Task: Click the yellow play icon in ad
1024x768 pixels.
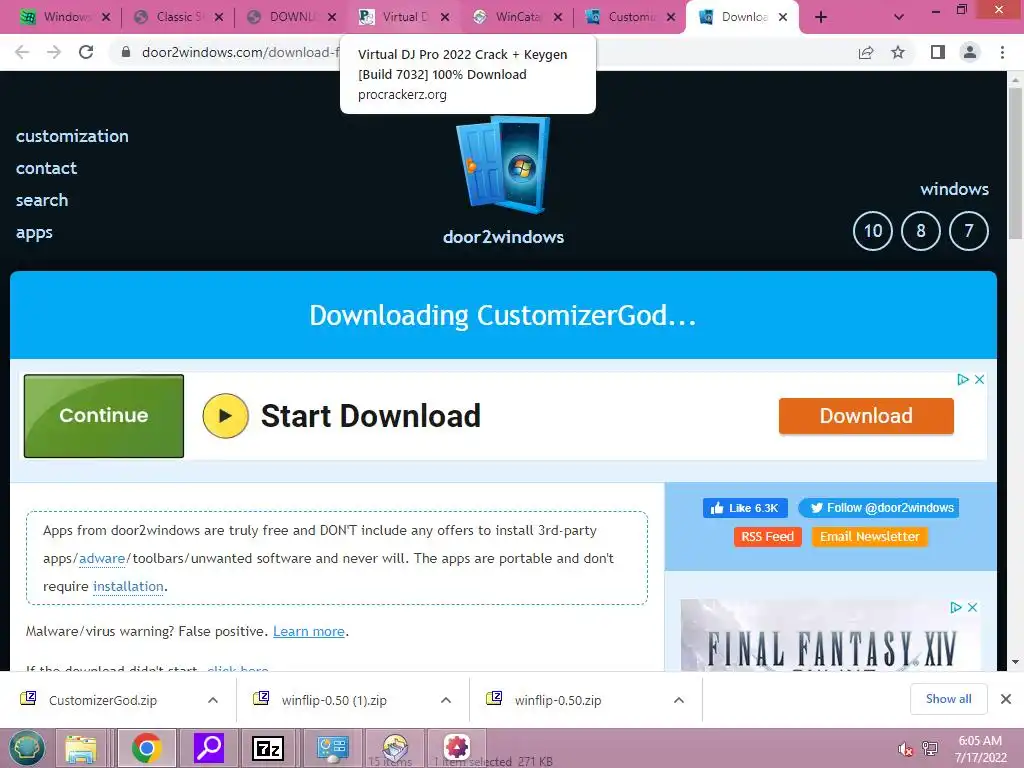Action: (225, 415)
